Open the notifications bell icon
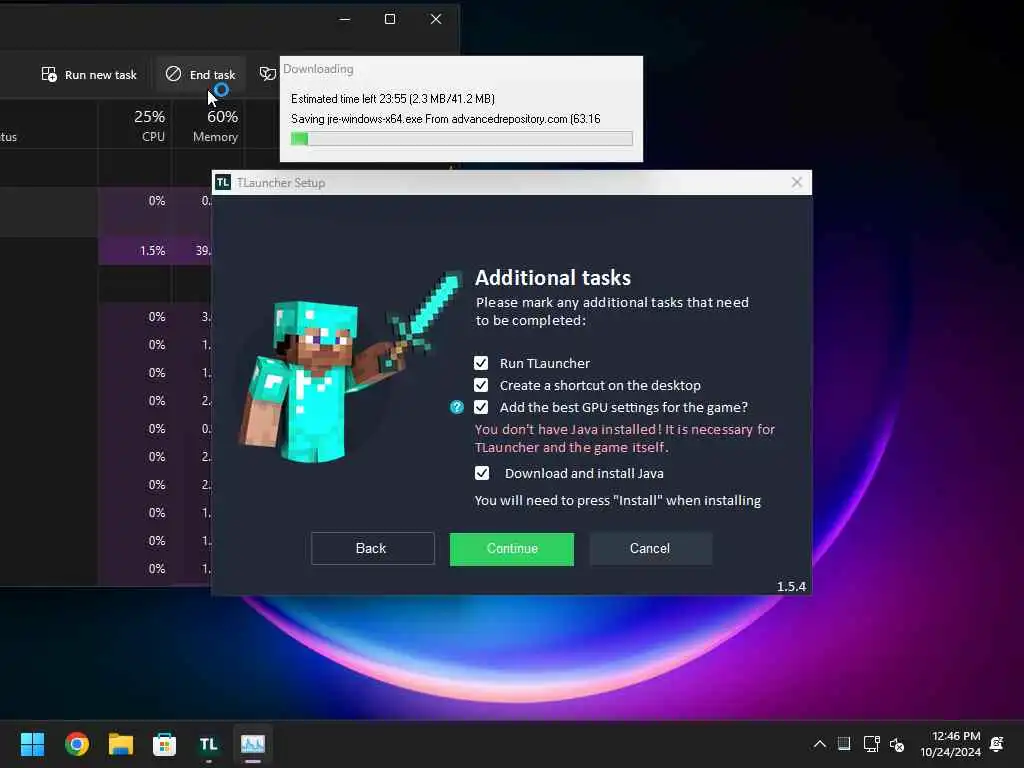 point(997,744)
